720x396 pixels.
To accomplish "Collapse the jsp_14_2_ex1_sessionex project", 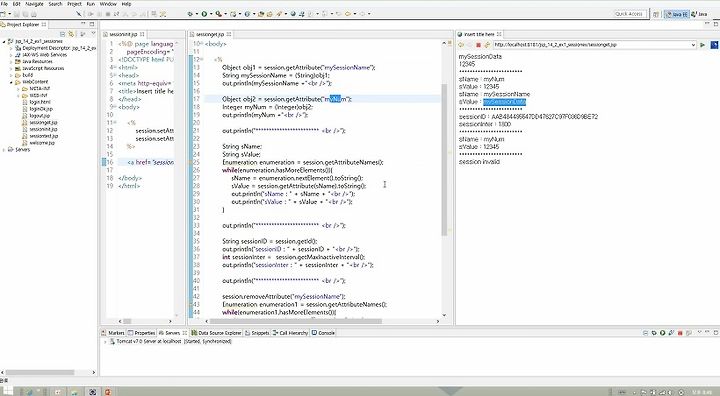I will [4, 41].
